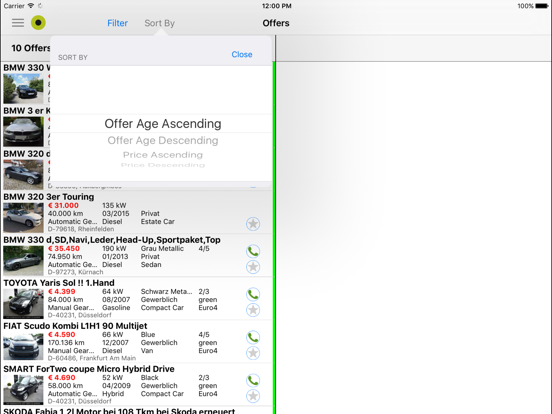Viewport: 552px width, 414px height.
Task: View TOYOTA Yaris Sol car photo
Action: (x=23, y=303)
